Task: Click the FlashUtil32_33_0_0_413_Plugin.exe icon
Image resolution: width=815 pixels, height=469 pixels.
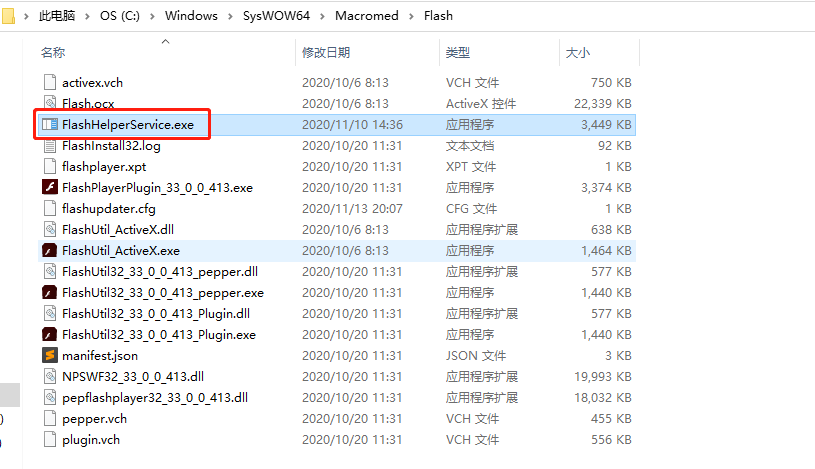Action: 50,334
